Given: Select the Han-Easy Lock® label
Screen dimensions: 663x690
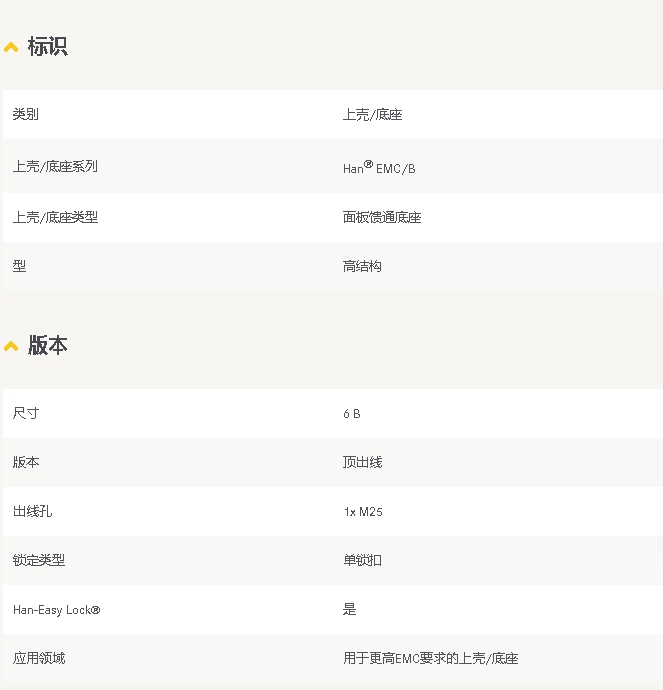Looking at the screenshot, I should 57,610.
